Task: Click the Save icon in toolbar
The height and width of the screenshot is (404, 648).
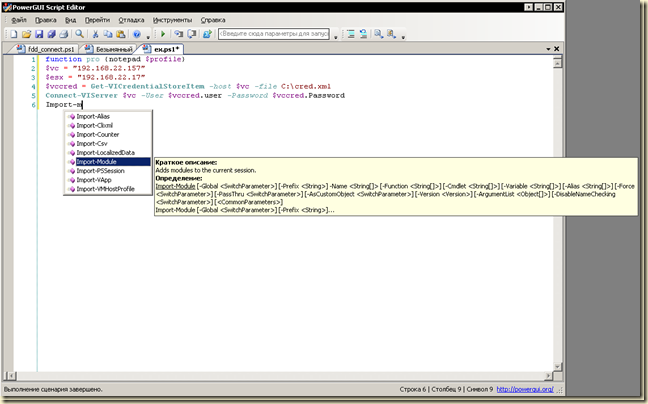Action: [38, 34]
